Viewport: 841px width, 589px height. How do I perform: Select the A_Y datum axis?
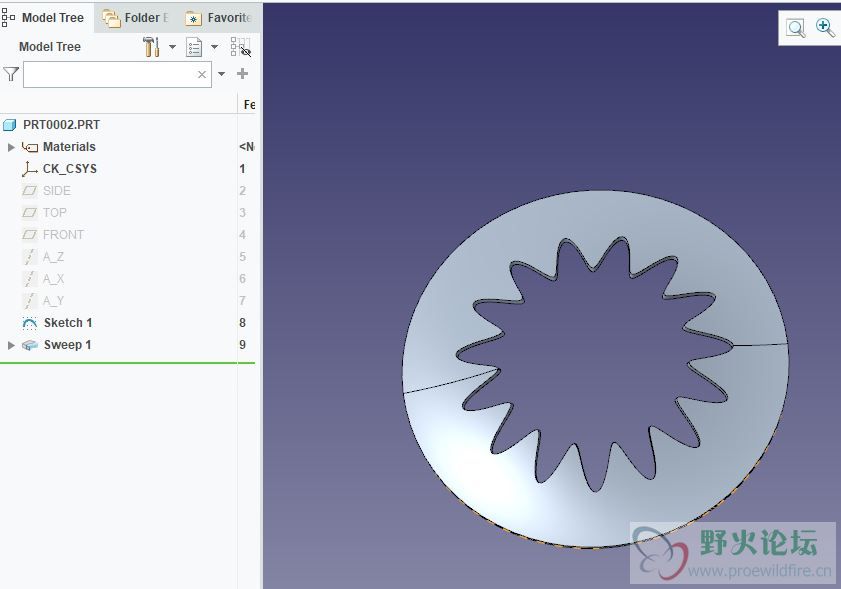click(53, 301)
